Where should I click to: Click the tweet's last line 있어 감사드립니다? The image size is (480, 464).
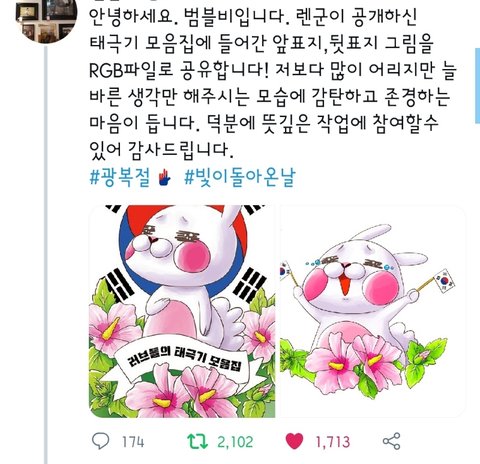(161, 149)
